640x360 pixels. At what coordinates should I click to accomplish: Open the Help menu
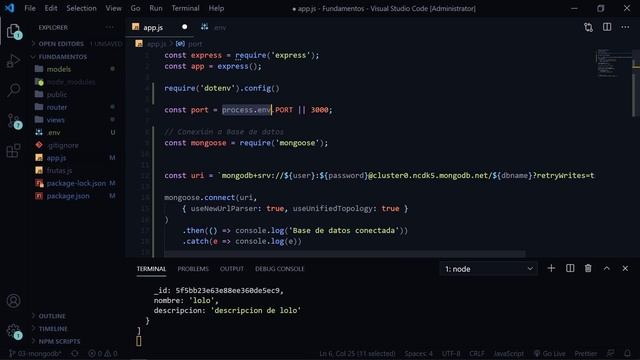click(216, 8)
